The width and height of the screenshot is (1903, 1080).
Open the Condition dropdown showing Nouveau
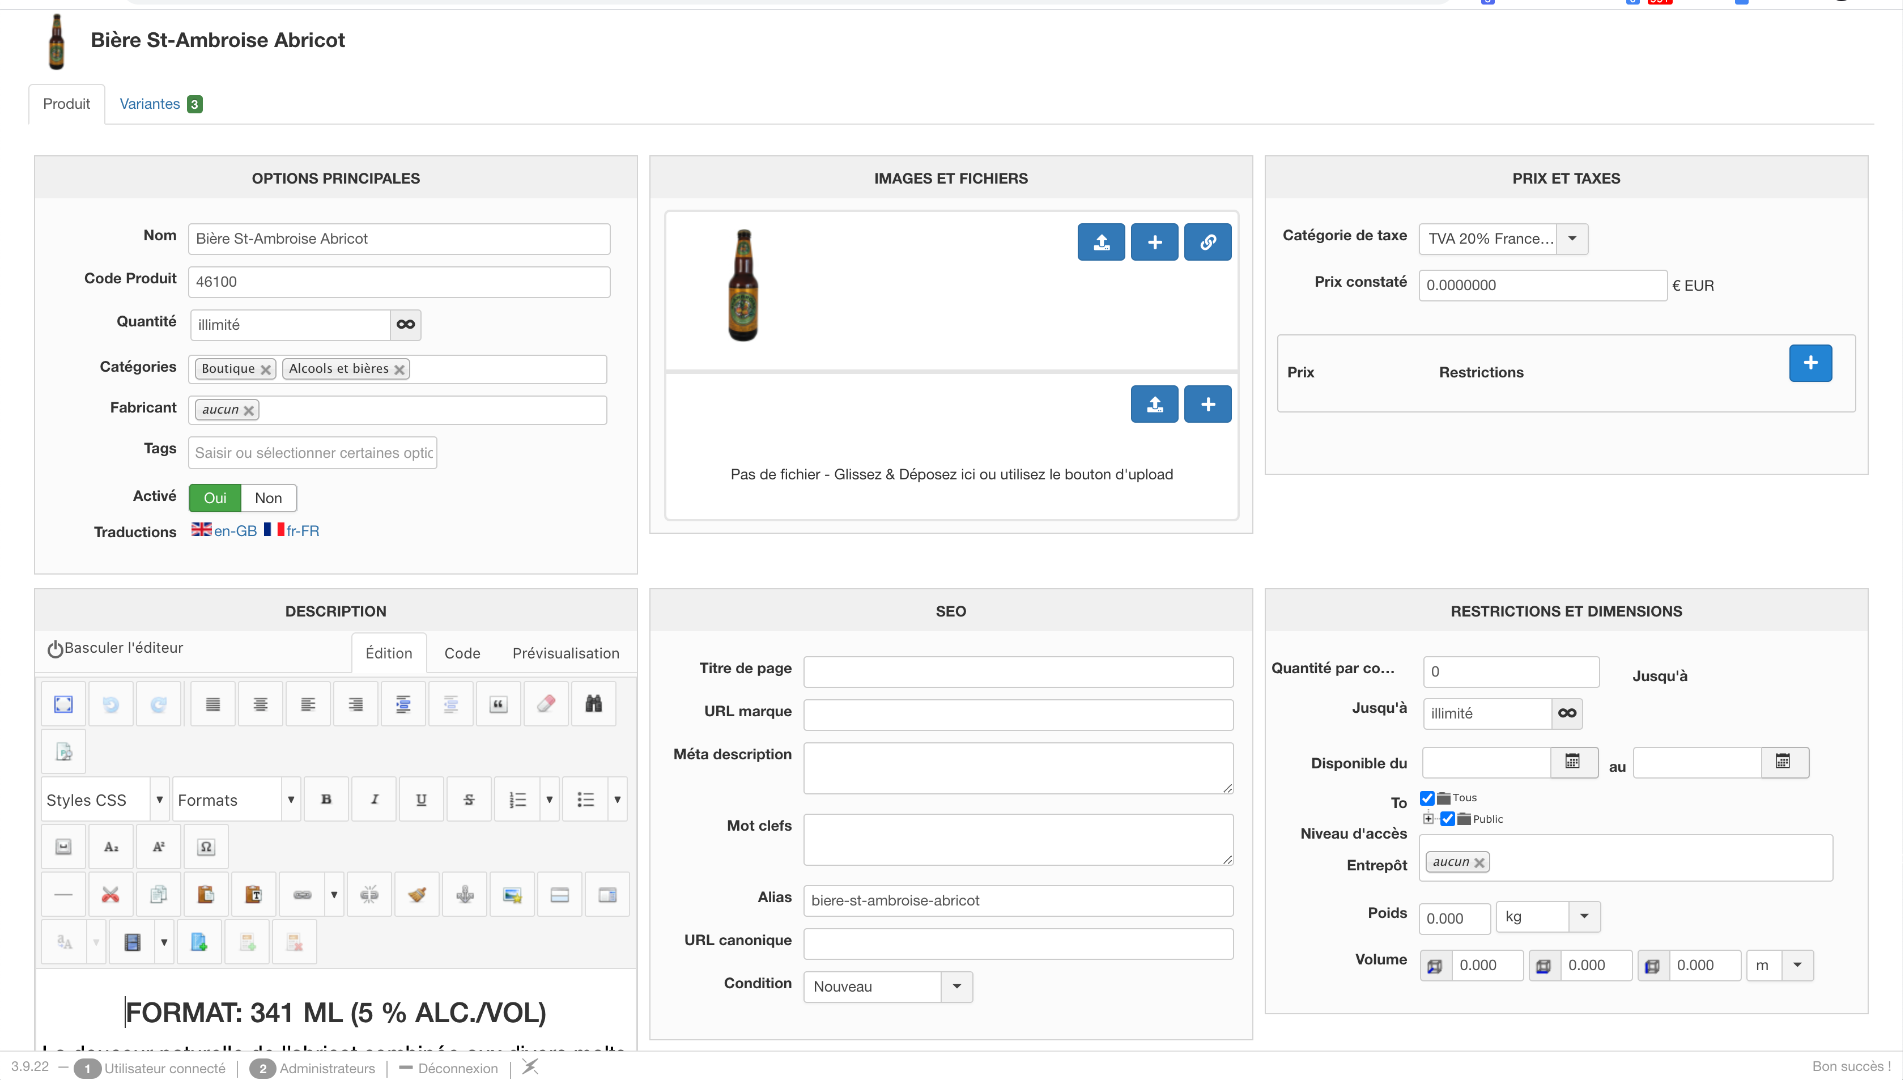956,987
